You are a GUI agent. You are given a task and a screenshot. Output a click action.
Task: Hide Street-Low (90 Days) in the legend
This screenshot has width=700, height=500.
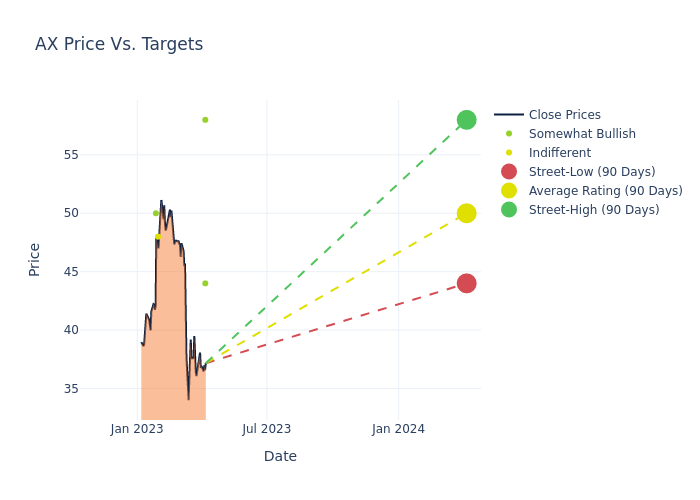pyautogui.click(x=592, y=172)
